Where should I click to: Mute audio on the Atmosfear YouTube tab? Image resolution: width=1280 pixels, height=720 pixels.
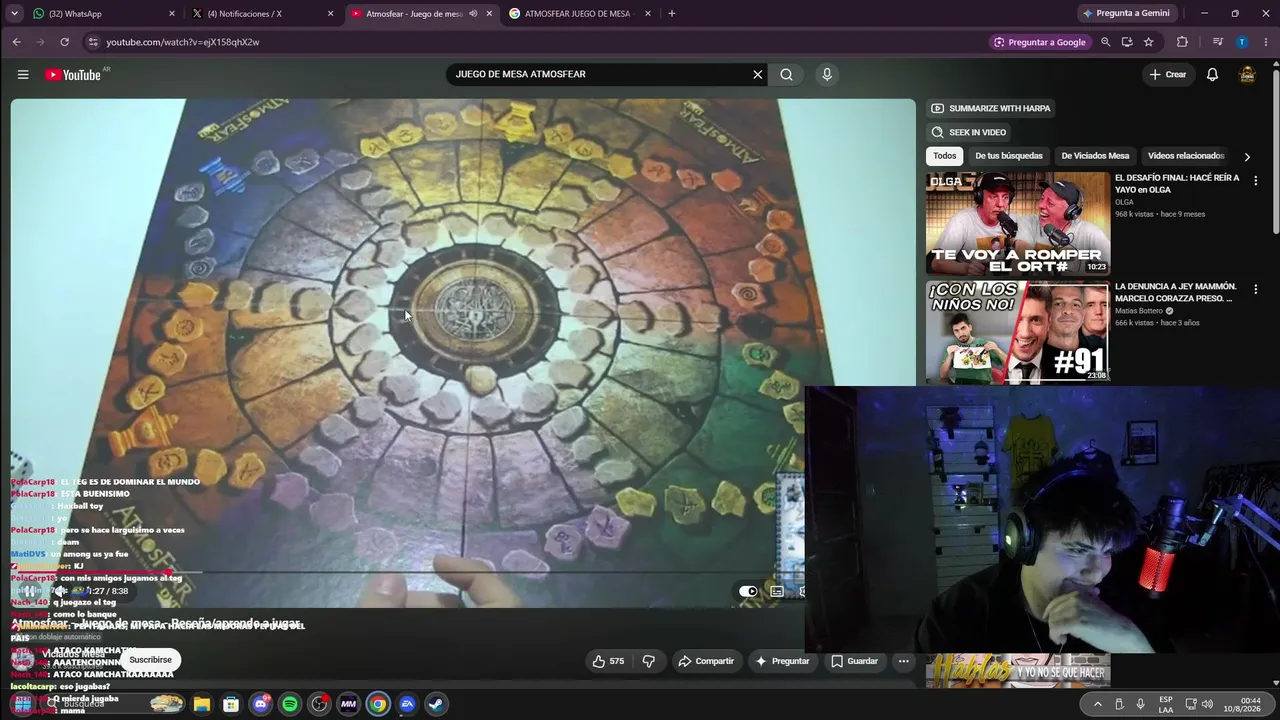(473, 14)
